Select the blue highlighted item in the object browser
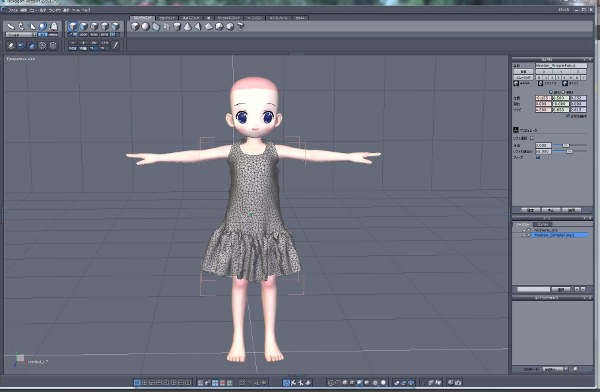Screen dimensions: 600x392 pos(559,235)
